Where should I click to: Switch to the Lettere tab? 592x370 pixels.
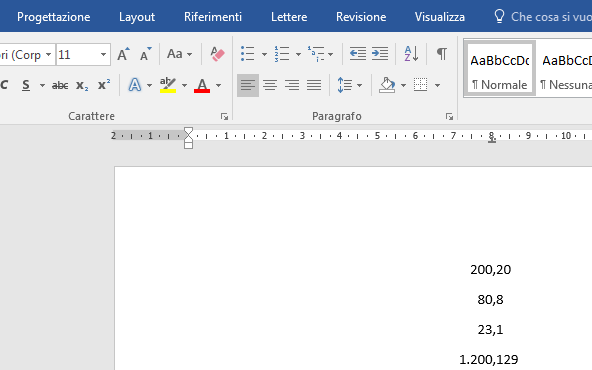point(289,17)
